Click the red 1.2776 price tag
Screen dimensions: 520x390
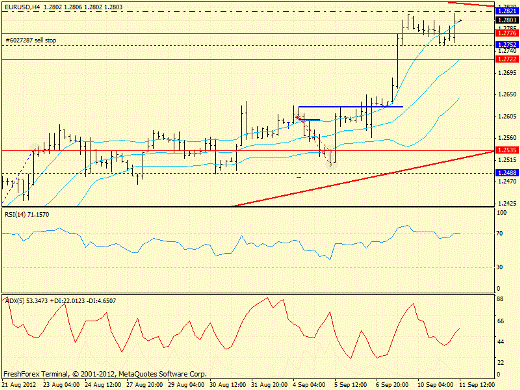507,33
